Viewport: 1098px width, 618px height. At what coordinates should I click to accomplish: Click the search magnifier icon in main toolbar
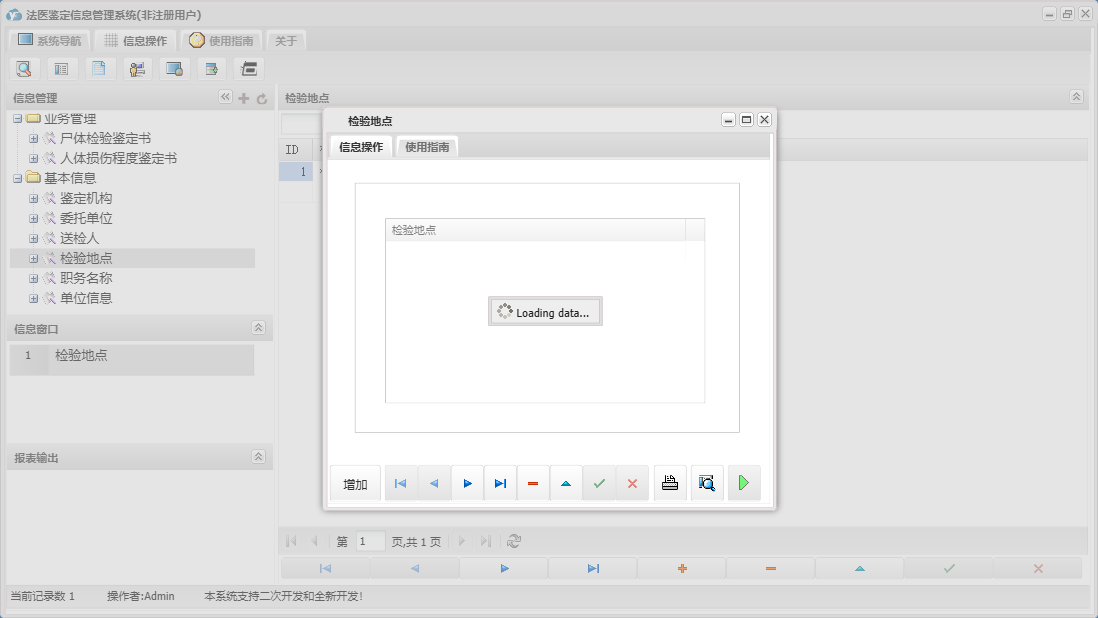pos(24,69)
